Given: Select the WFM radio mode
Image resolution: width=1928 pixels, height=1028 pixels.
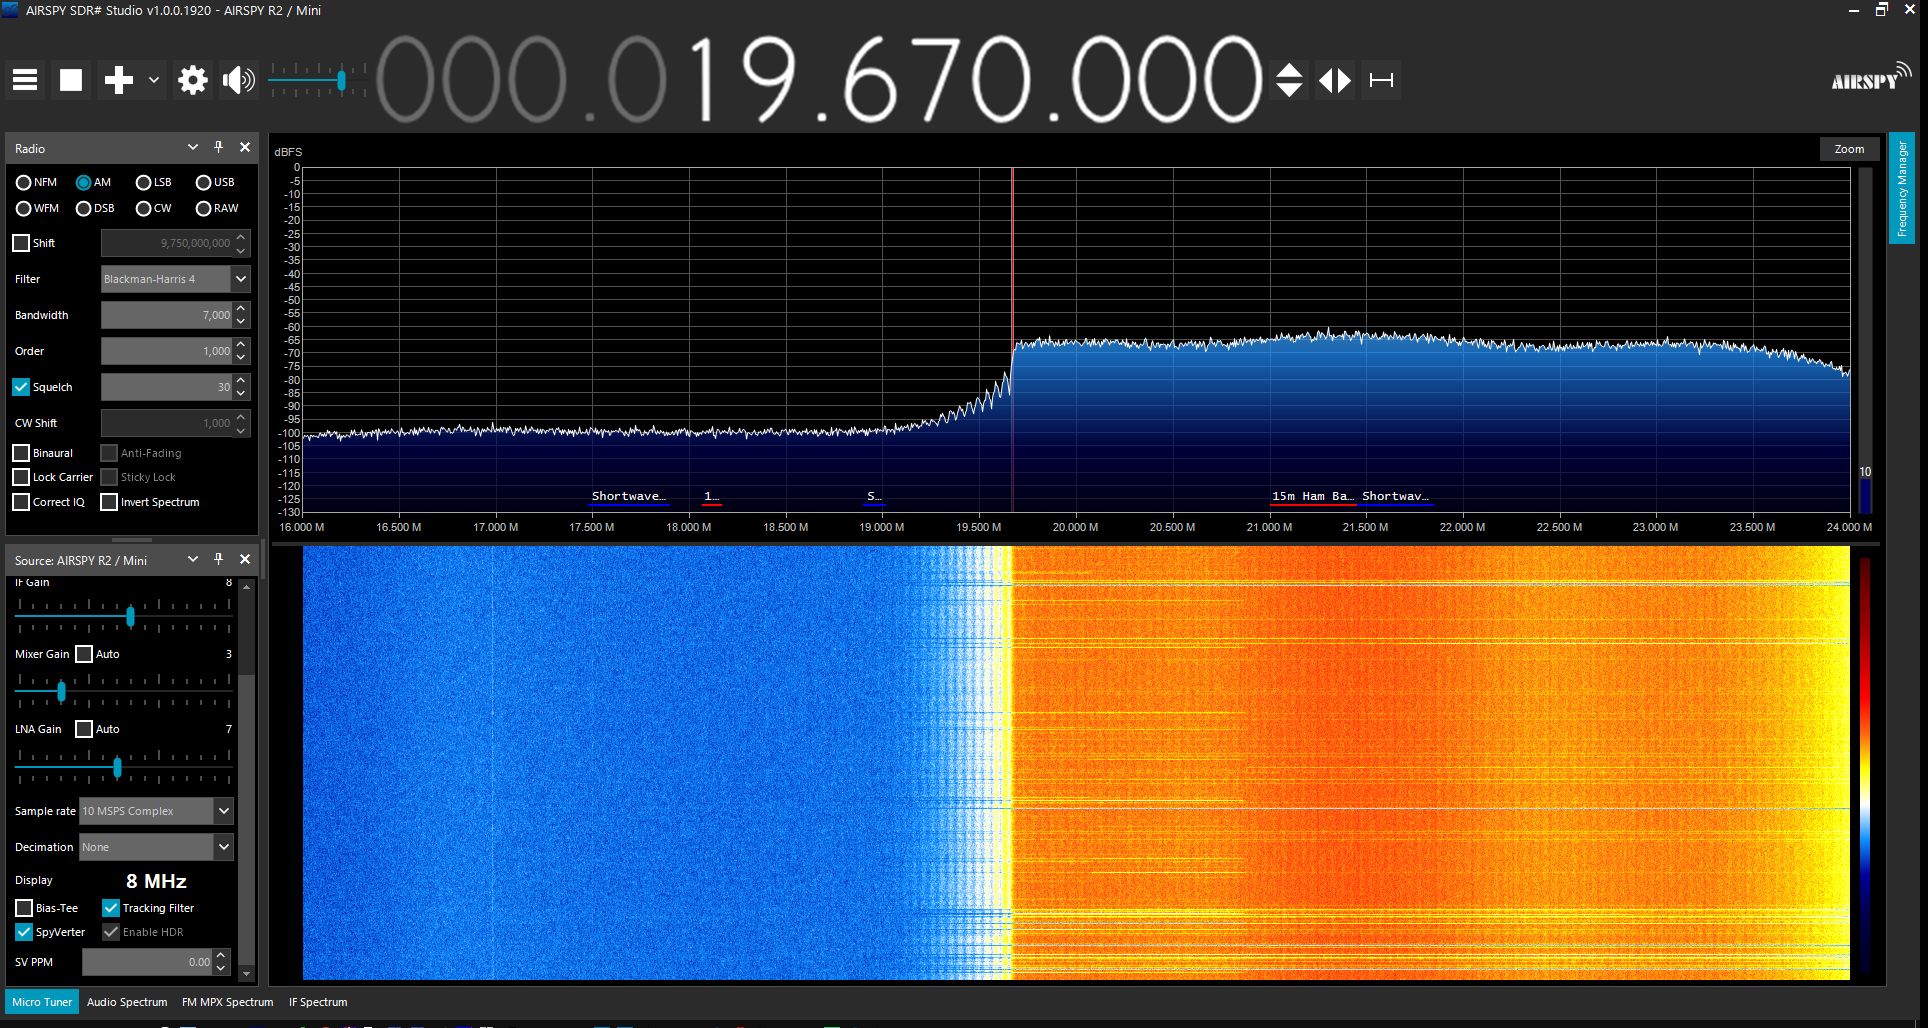Looking at the screenshot, I should tap(24, 208).
